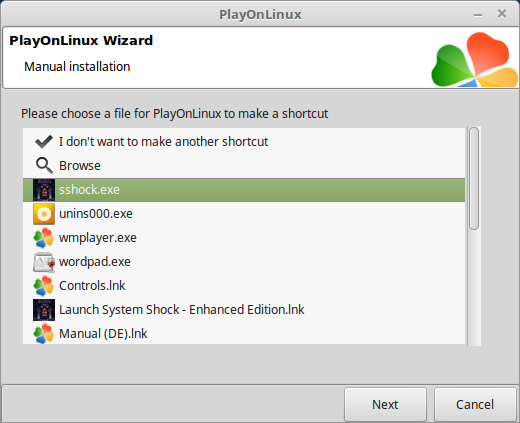Click the magnifying glass Browse icon
The image size is (520, 423).
point(44,165)
